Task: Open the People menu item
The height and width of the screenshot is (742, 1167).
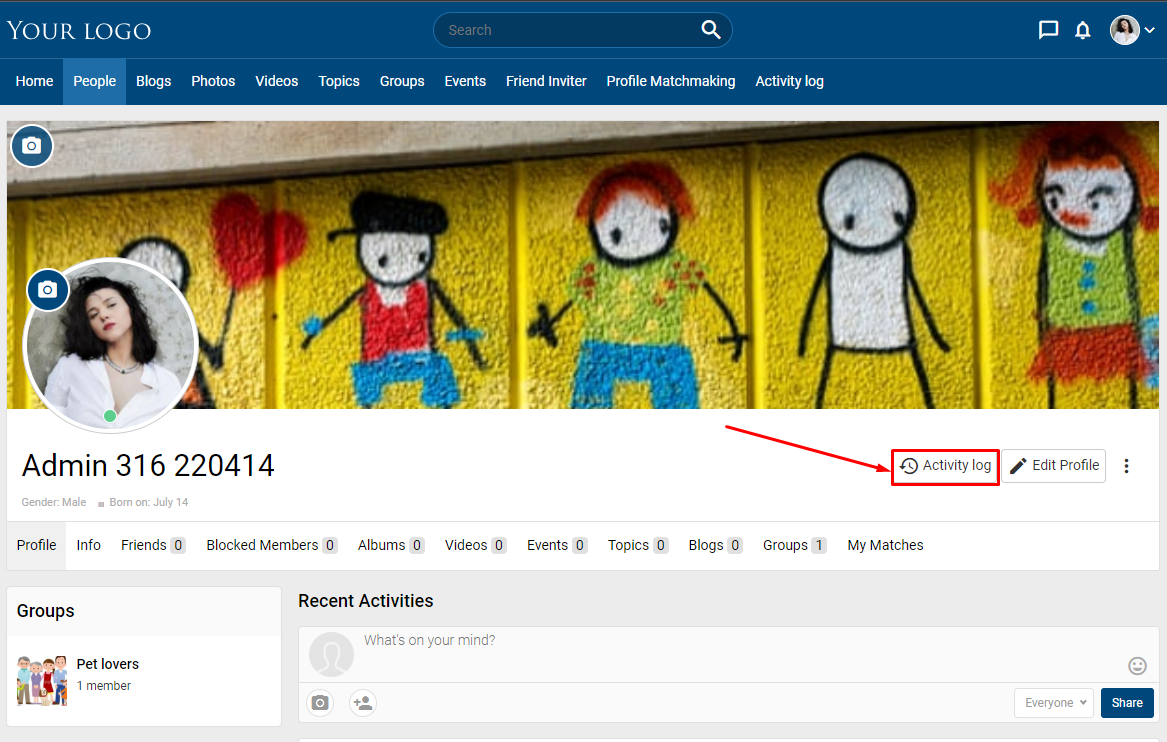Action: tap(95, 81)
